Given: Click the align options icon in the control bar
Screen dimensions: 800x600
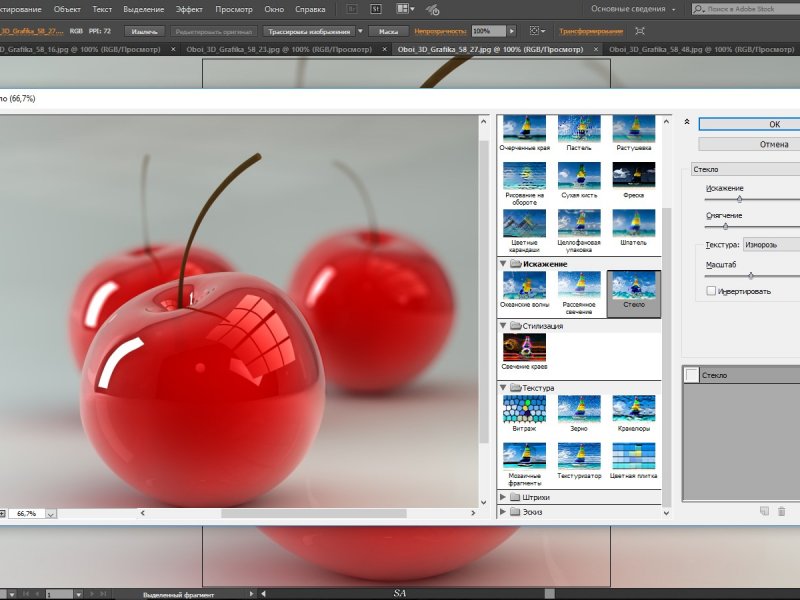Looking at the screenshot, I should (x=537, y=31).
